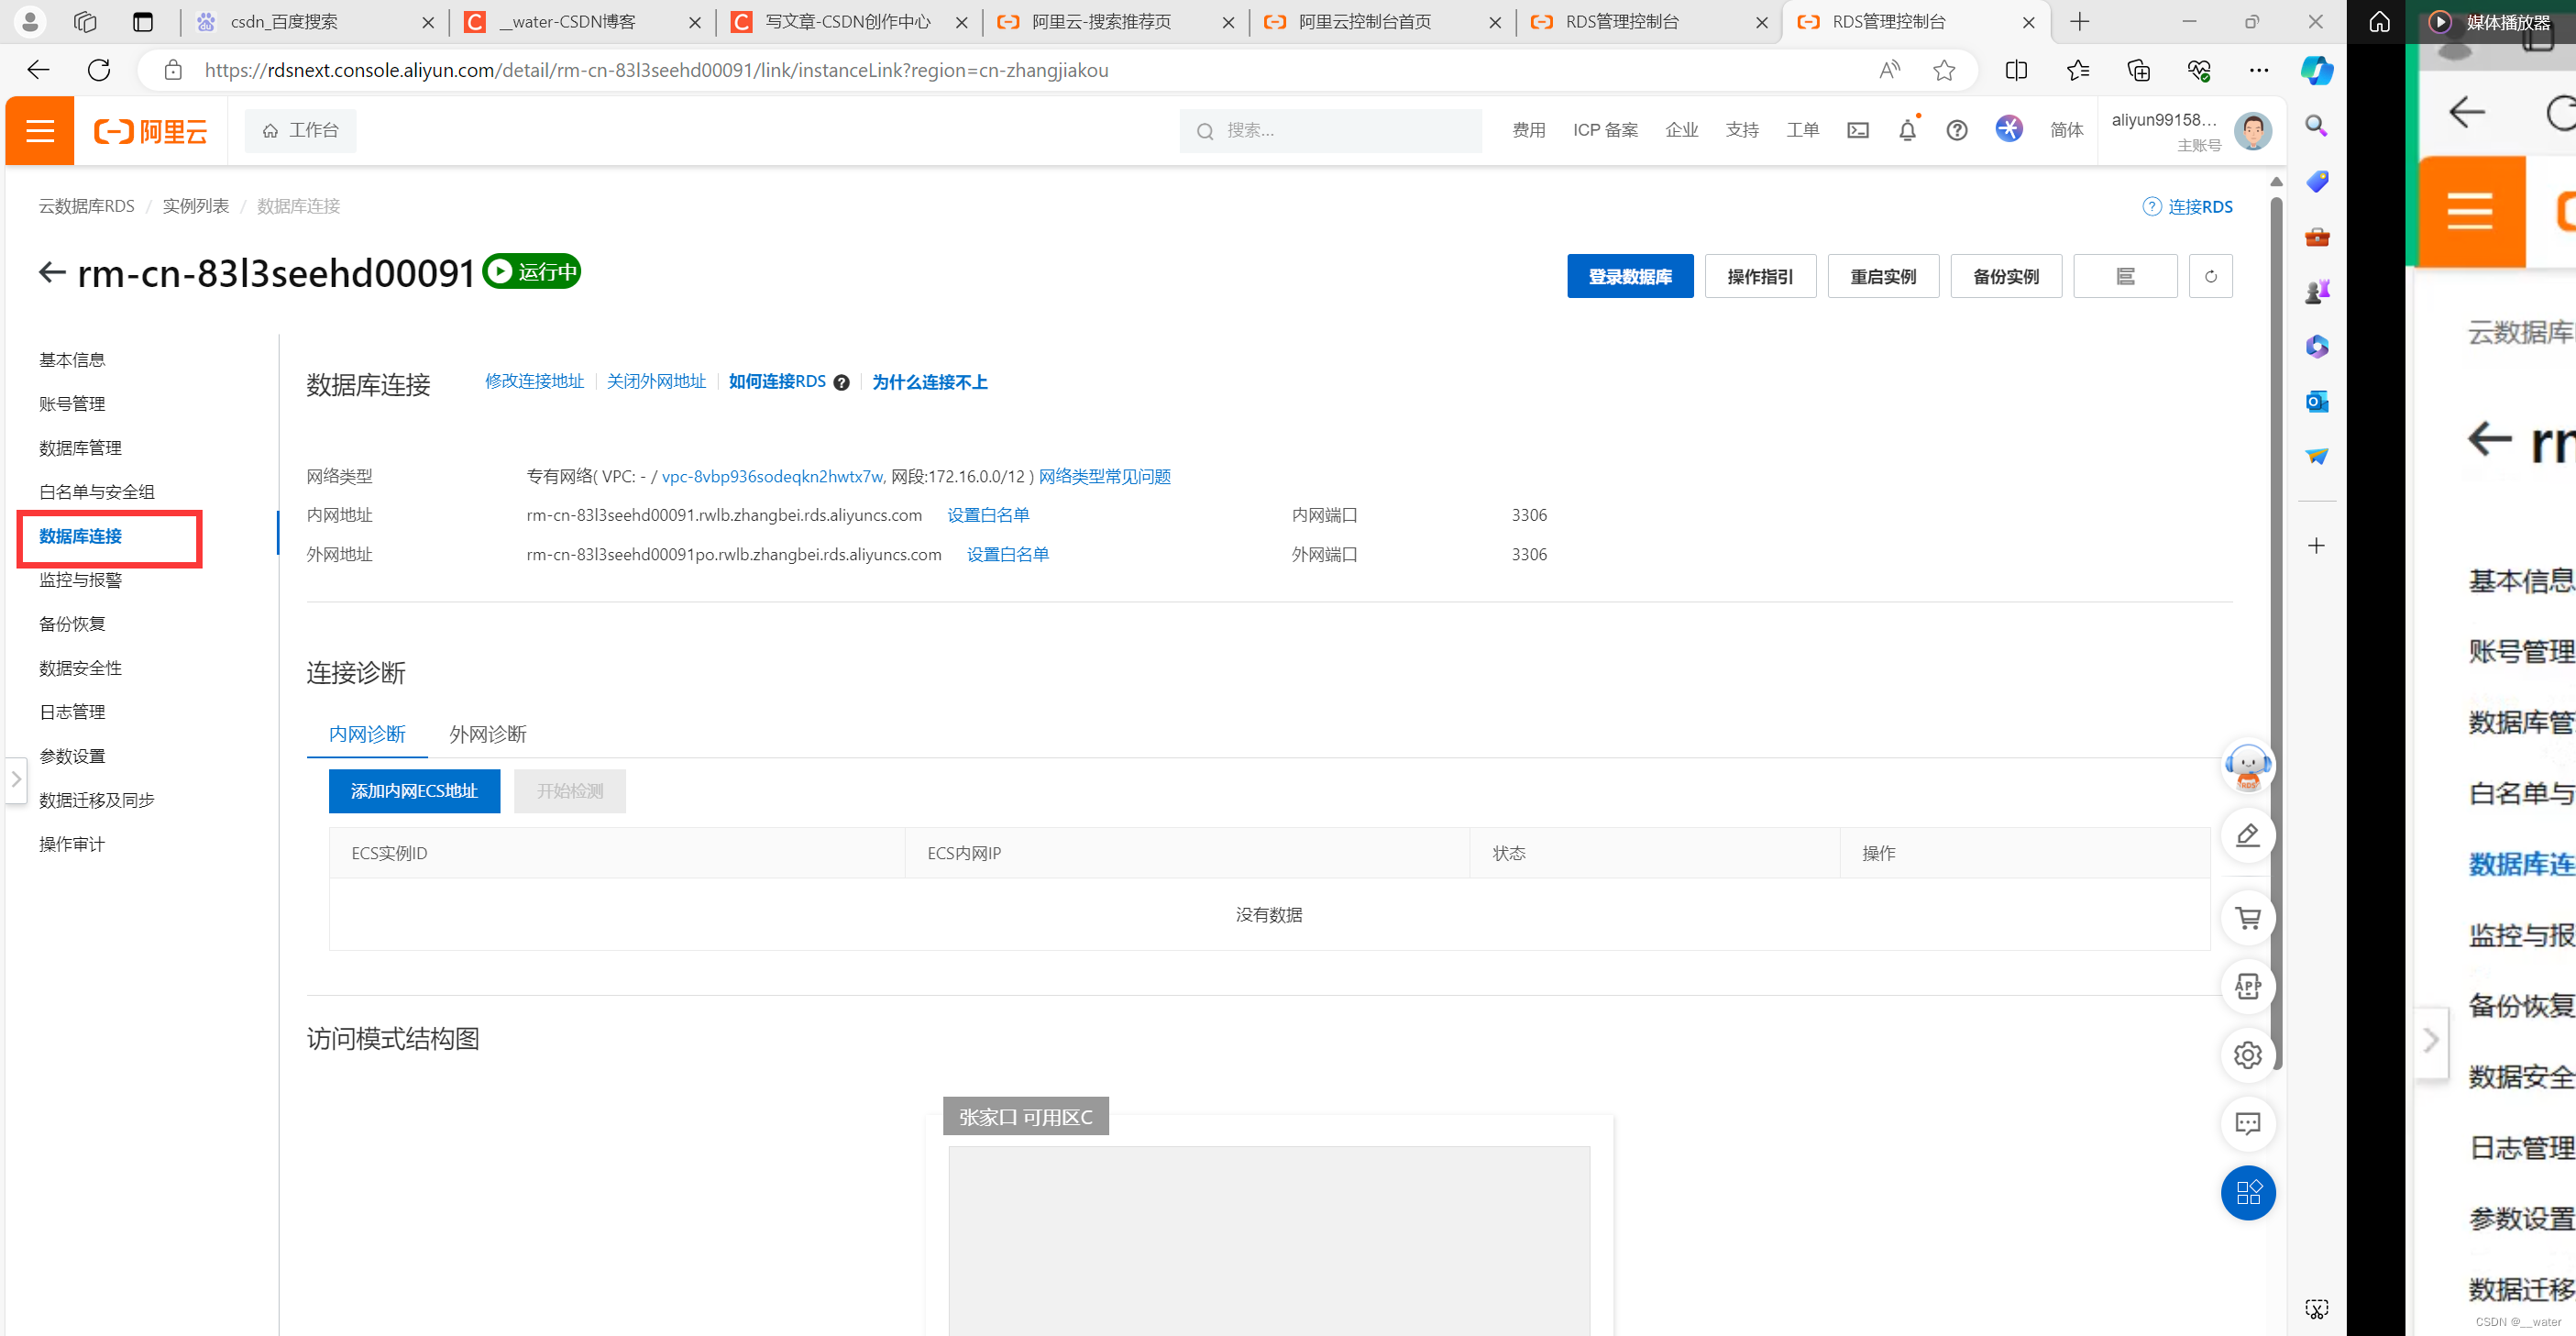Click 设置白名单 next to 内网地址
Viewport: 2576px width, 1336px height.
click(x=988, y=515)
